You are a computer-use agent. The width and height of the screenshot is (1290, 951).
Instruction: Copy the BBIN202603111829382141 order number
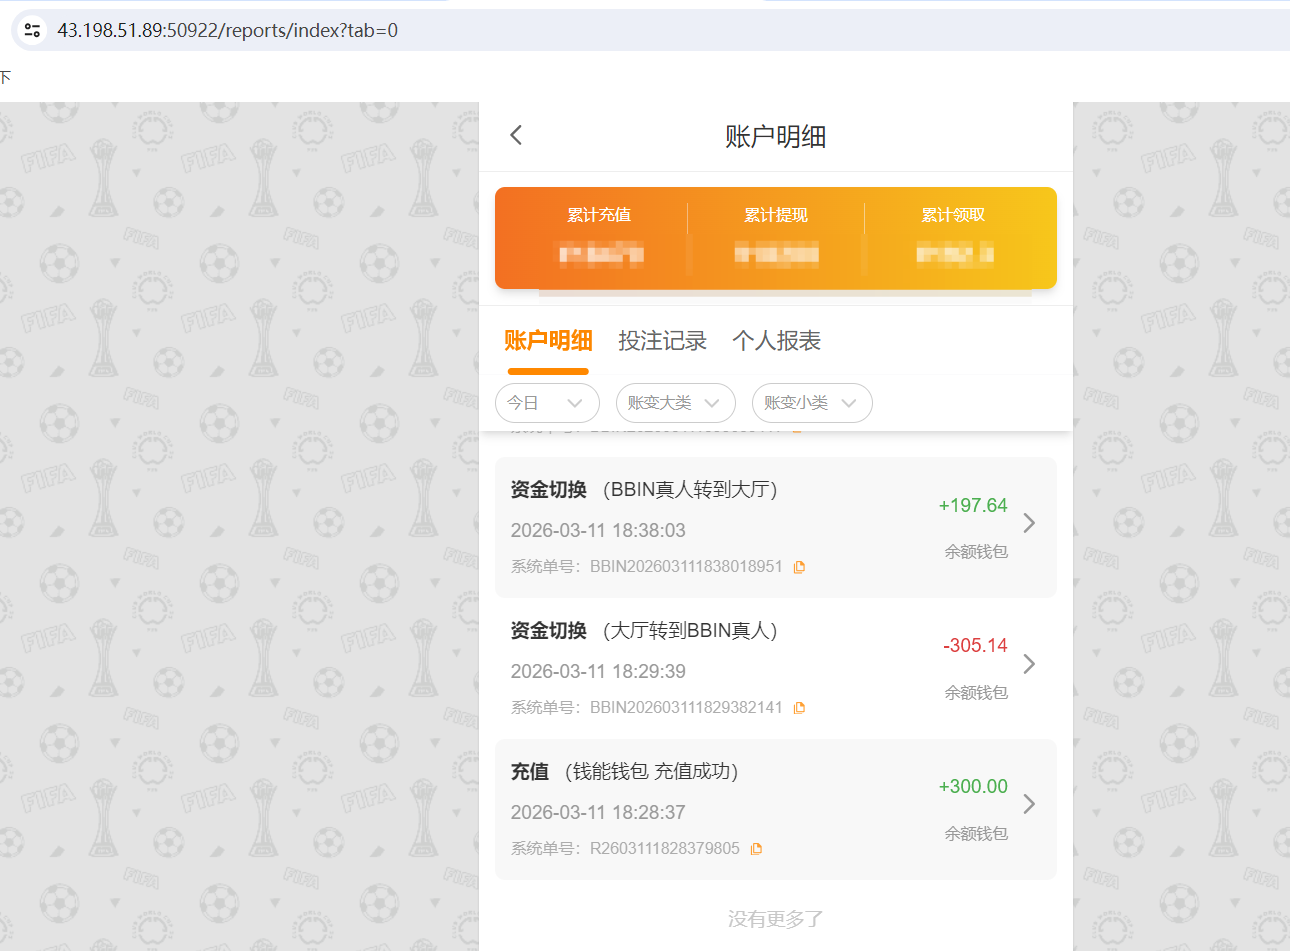tap(798, 707)
